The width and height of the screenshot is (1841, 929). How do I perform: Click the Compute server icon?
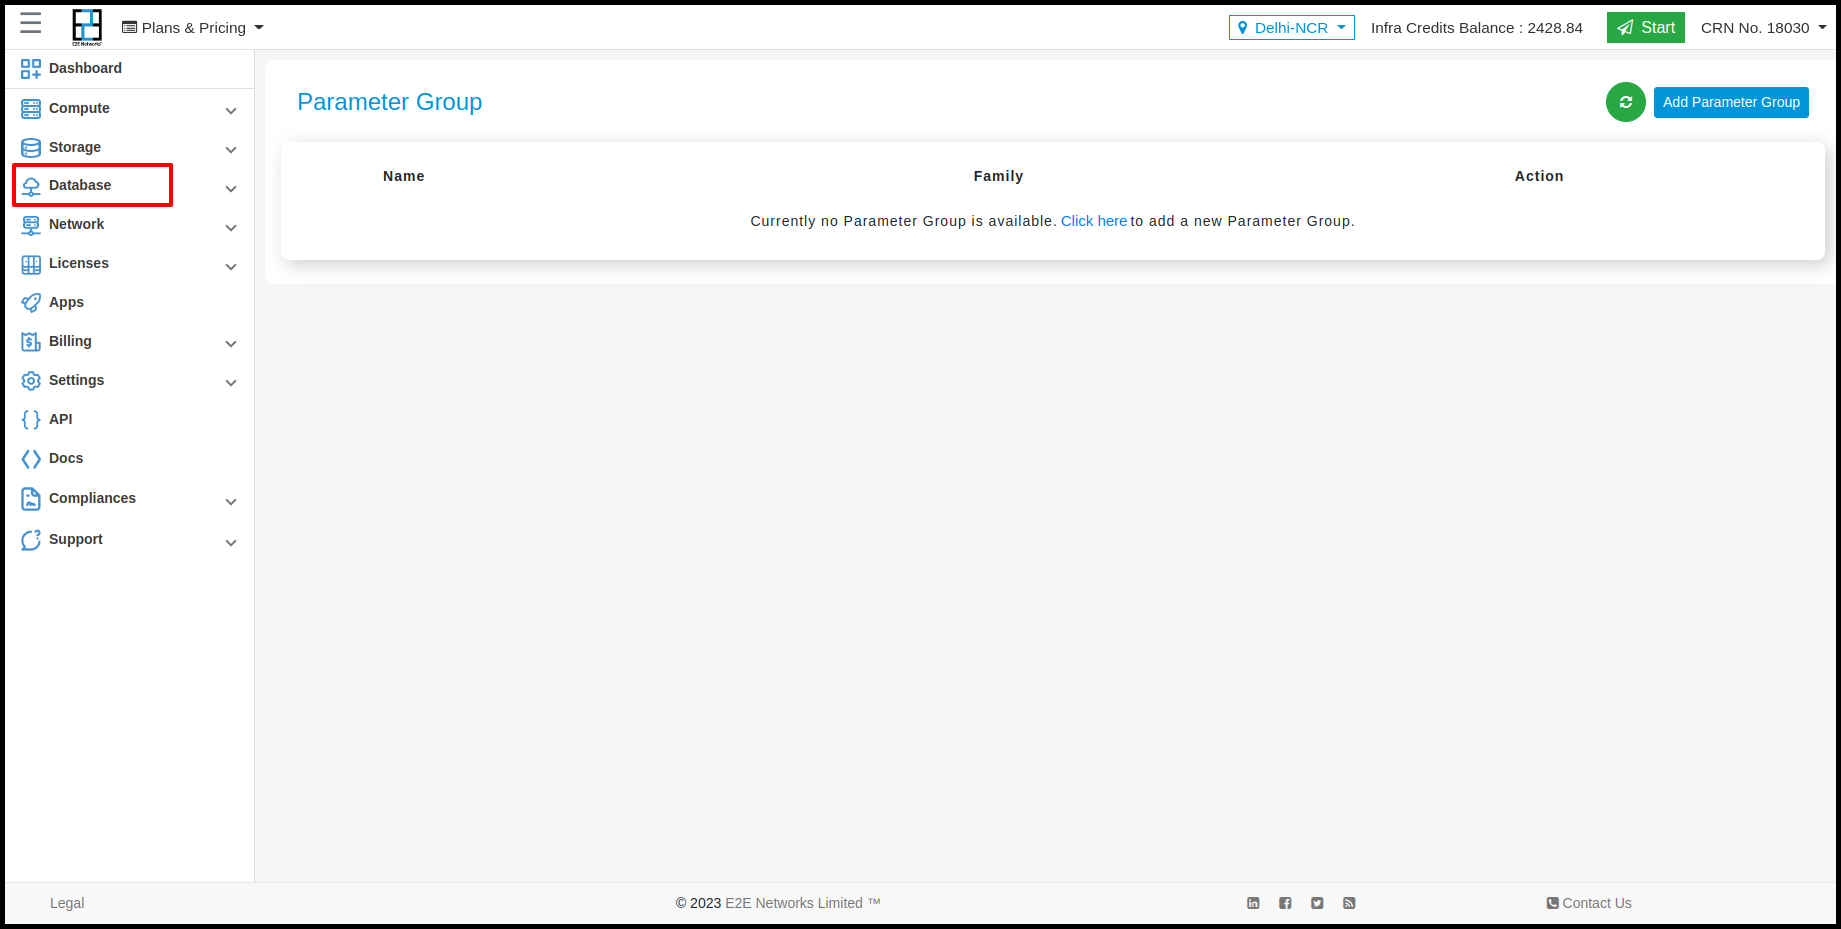[x=31, y=109]
